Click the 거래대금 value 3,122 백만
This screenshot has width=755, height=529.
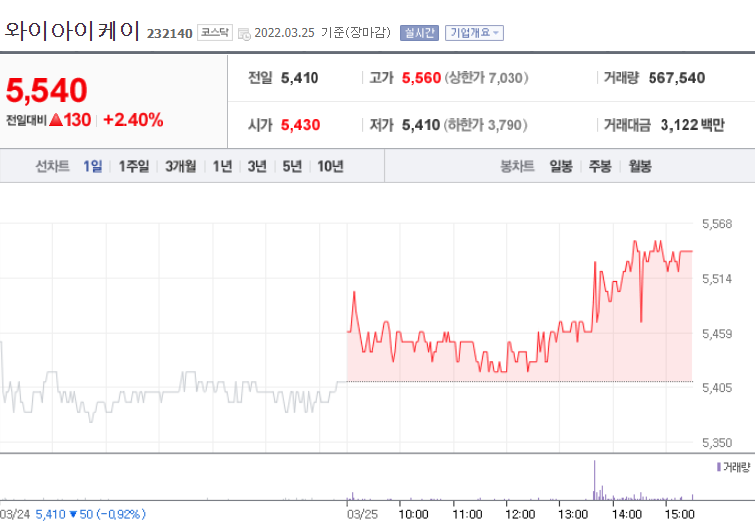tap(692, 125)
